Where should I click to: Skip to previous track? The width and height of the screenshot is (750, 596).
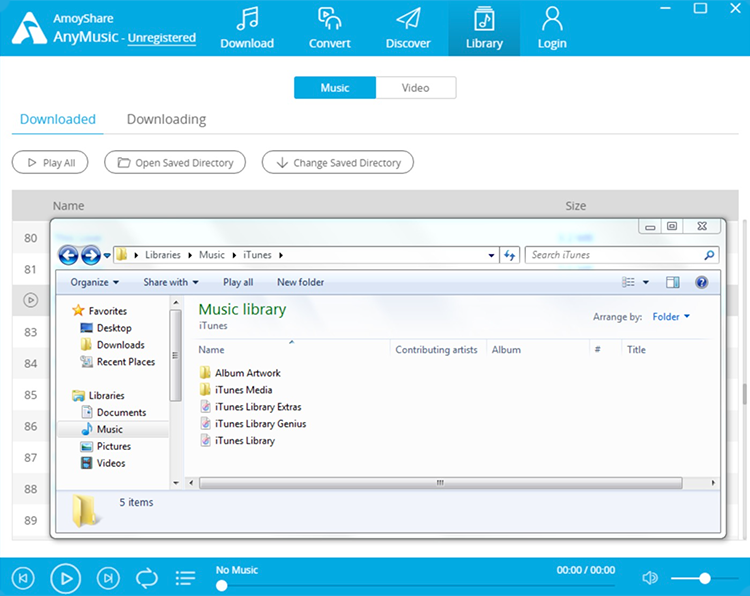(x=23, y=578)
